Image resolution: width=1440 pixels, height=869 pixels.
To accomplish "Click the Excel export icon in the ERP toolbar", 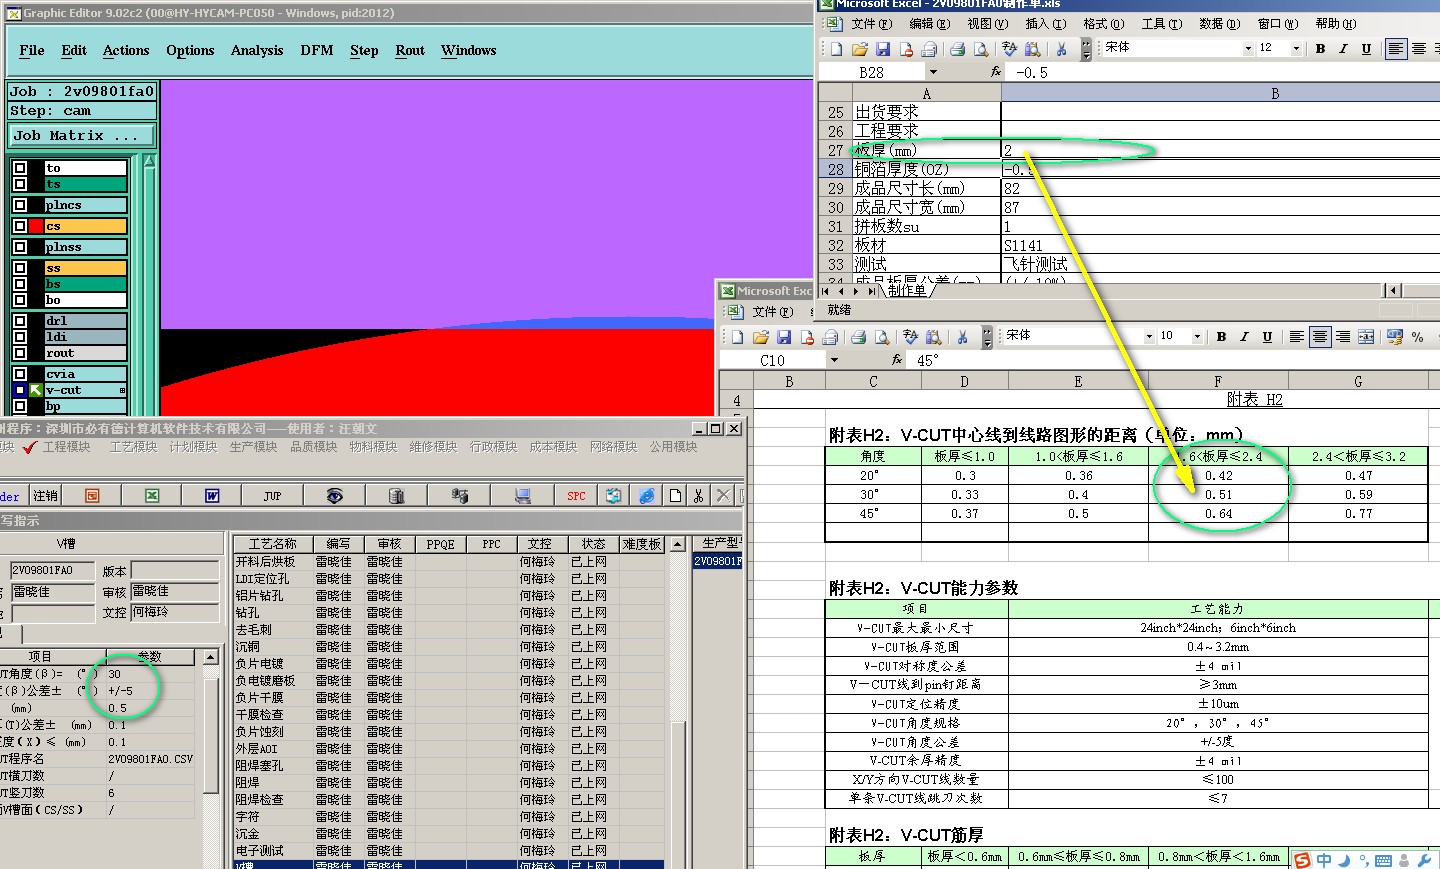I will [x=152, y=496].
